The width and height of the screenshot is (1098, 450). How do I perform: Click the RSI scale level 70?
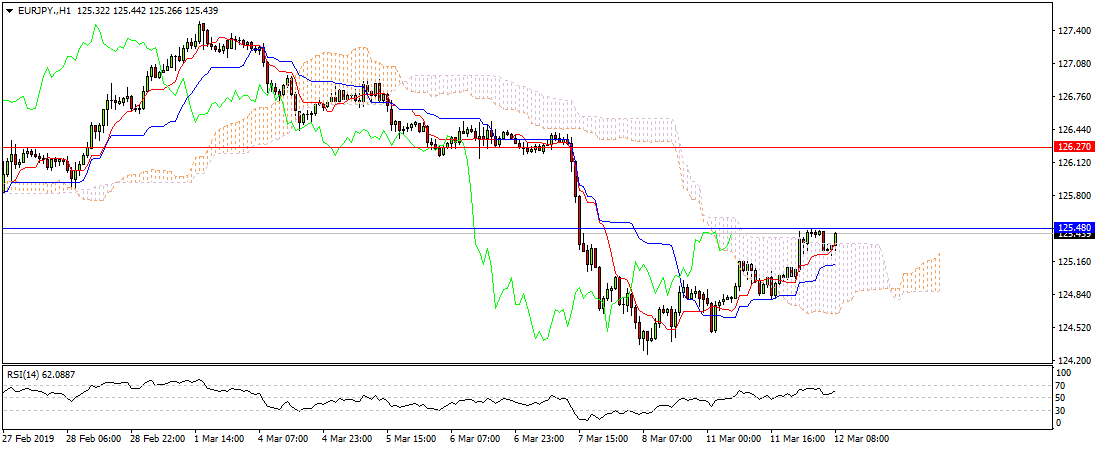pos(1065,385)
